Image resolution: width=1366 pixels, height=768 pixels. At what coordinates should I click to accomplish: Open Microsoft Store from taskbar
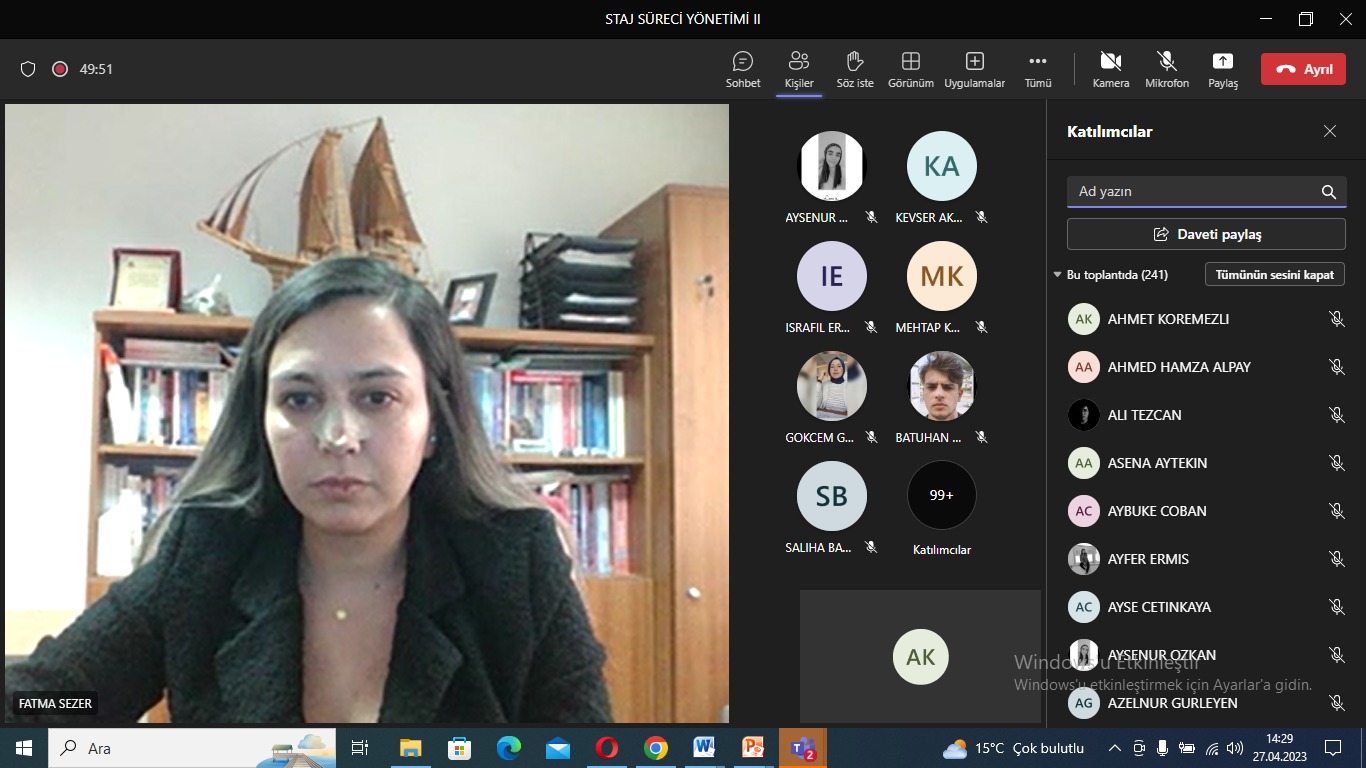(x=459, y=748)
